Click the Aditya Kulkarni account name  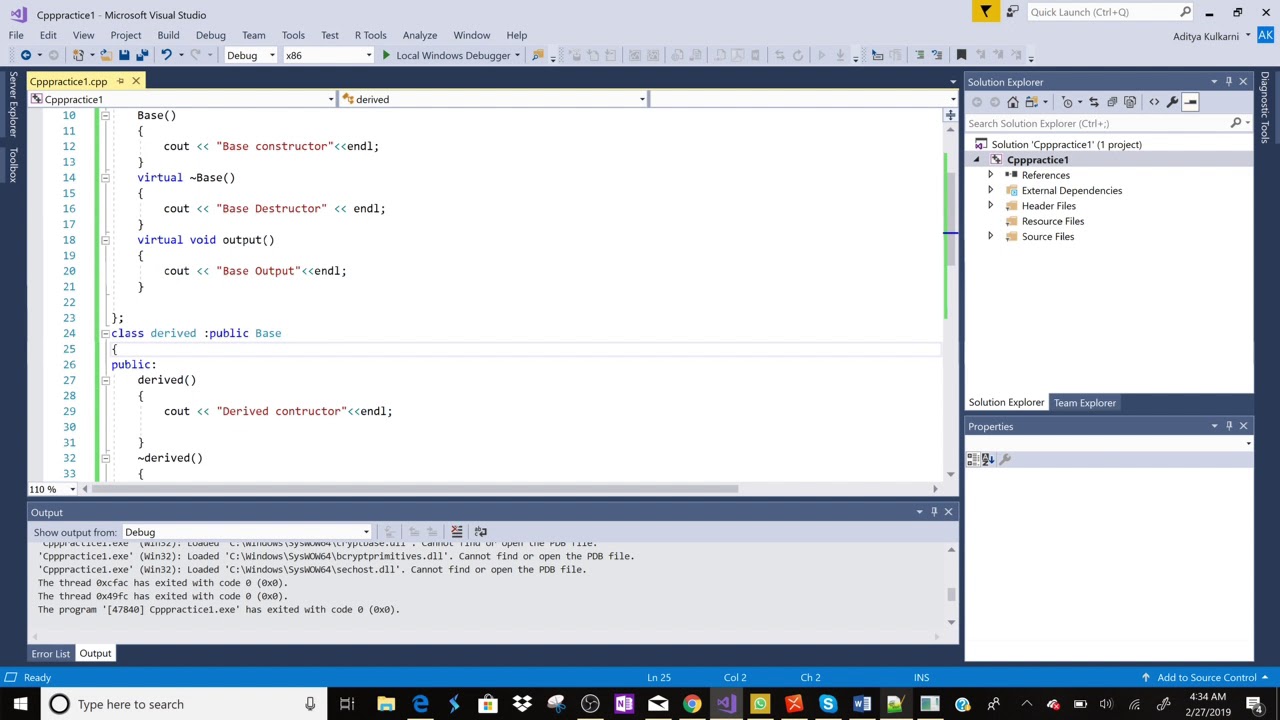coord(1206,36)
